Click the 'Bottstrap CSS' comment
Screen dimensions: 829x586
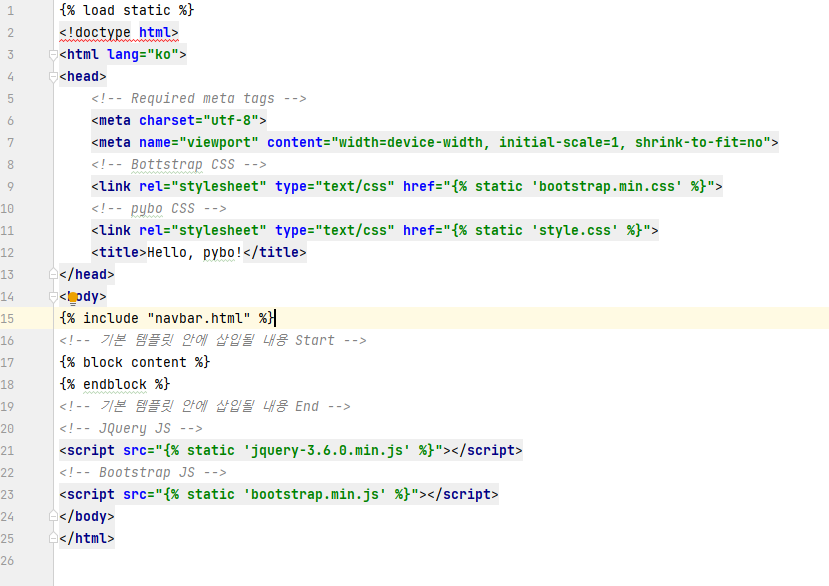179,164
